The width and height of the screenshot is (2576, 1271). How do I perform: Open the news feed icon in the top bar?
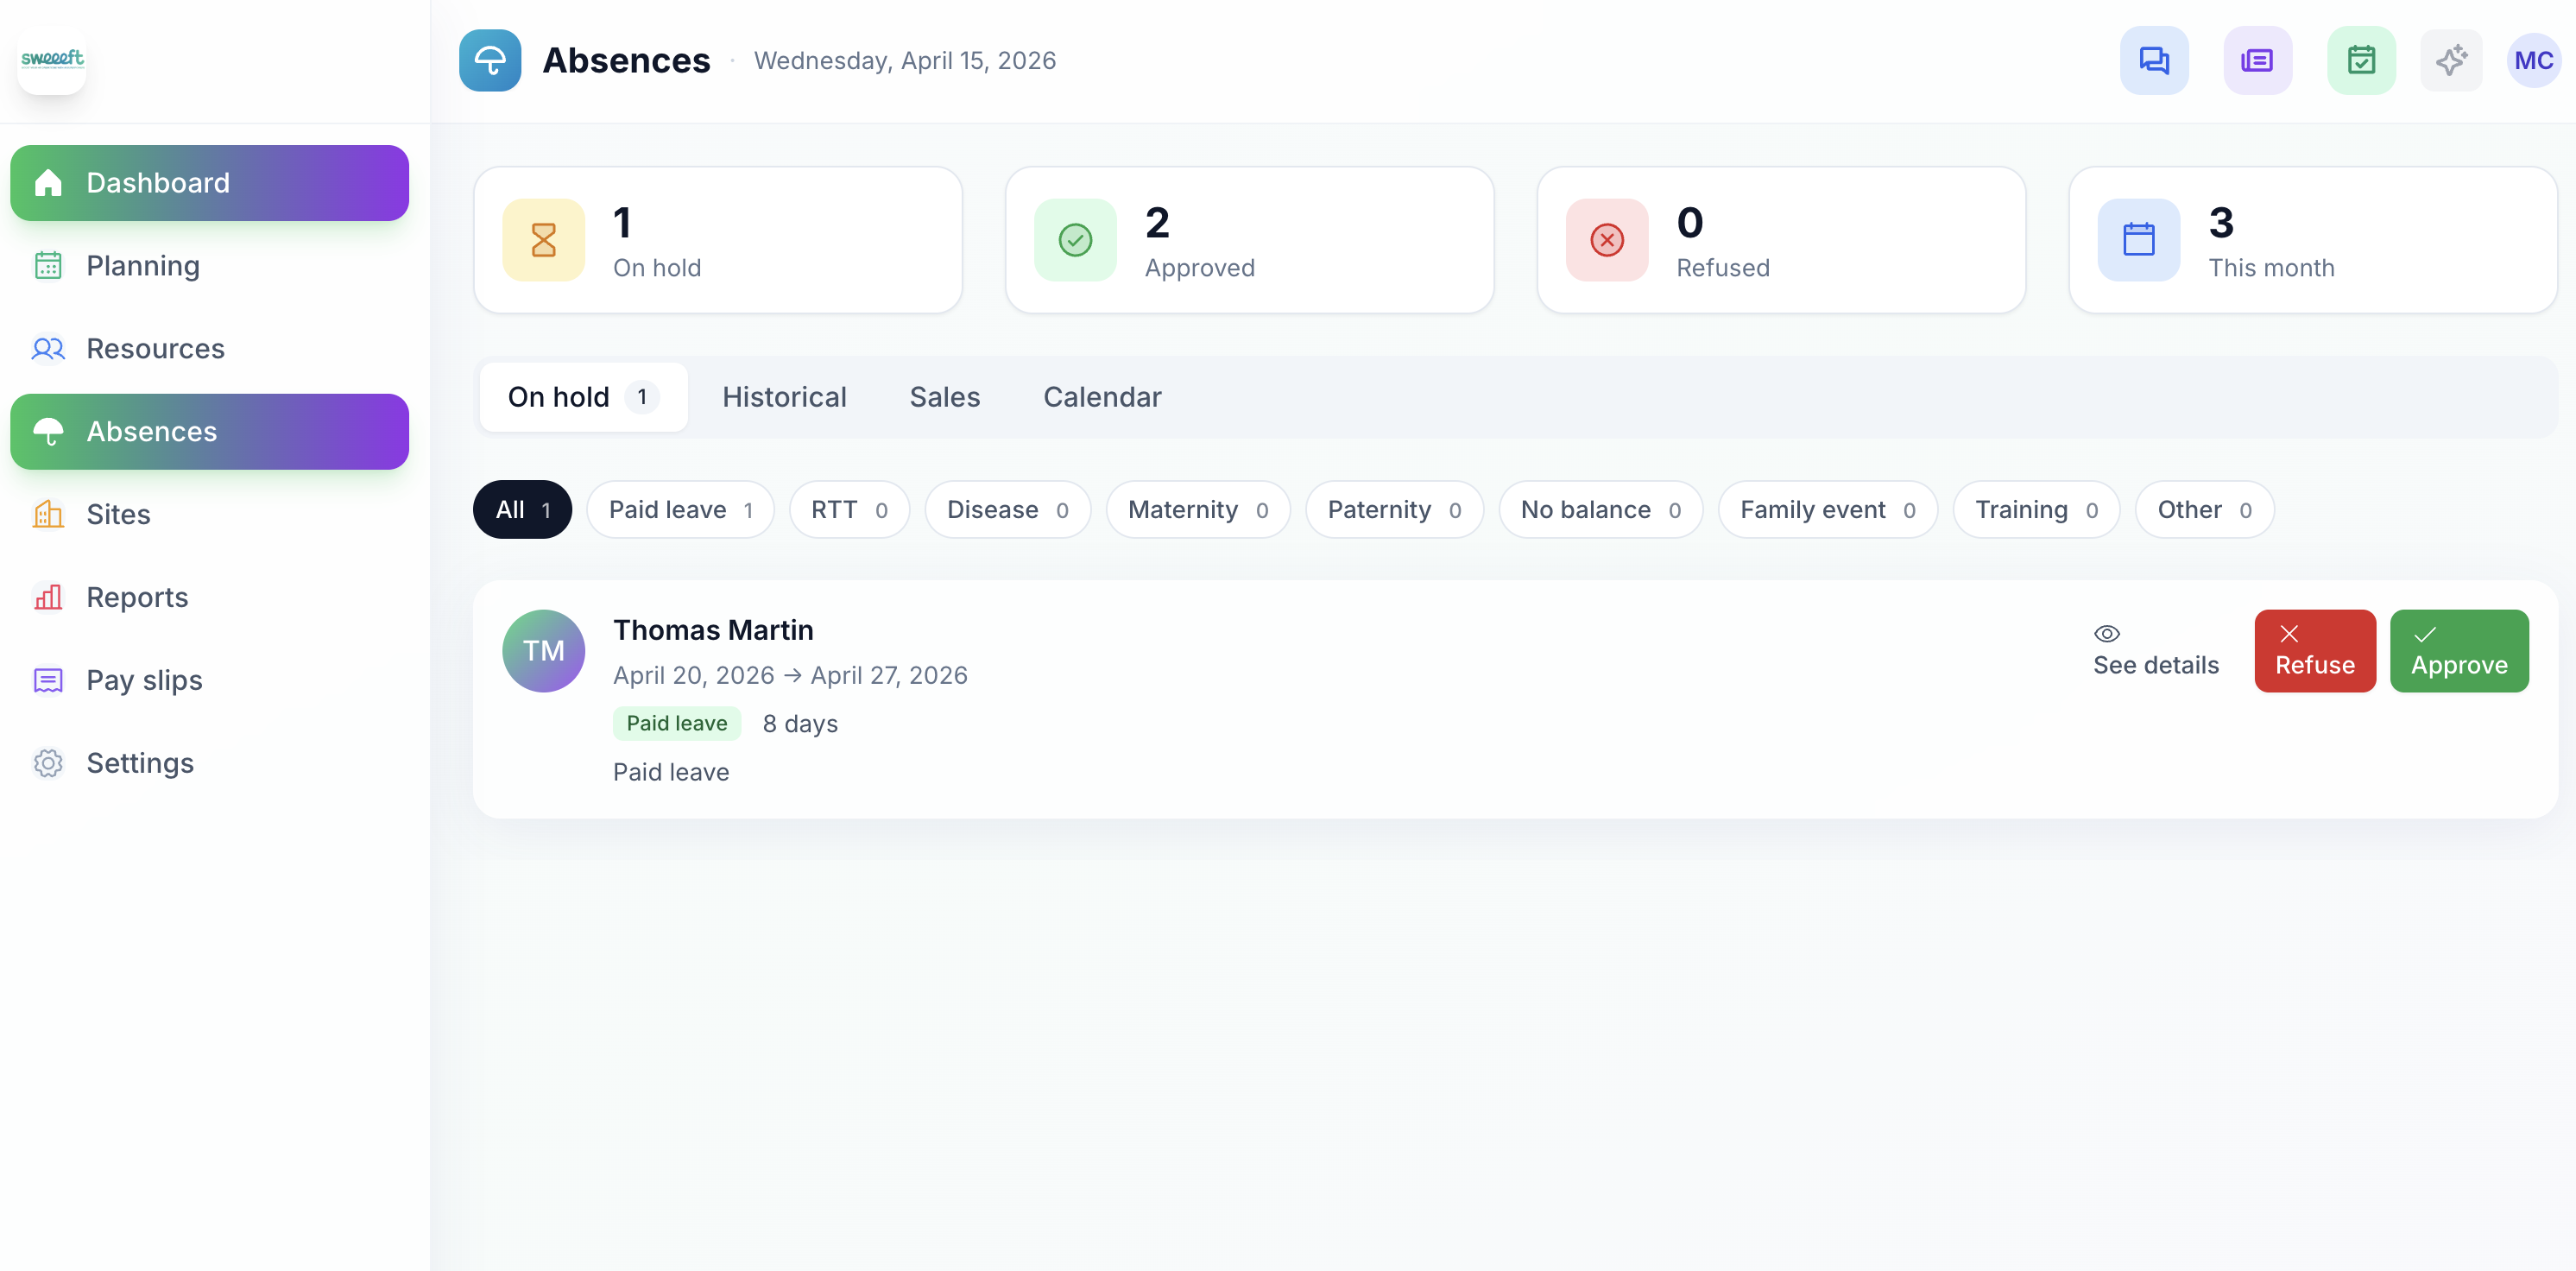pos(2257,60)
